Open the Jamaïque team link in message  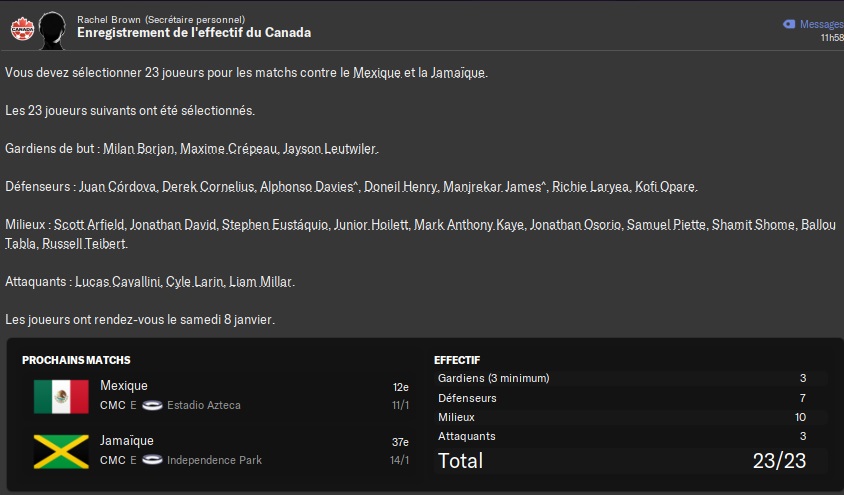pyautogui.click(x=458, y=73)
